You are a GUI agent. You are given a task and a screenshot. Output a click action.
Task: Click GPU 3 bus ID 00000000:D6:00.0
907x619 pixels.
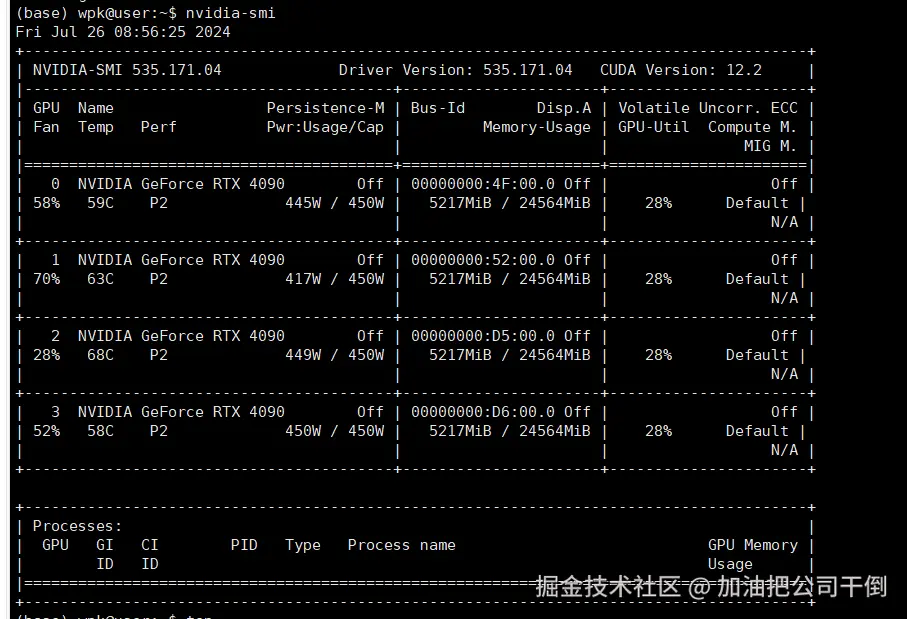pos(484,412)
